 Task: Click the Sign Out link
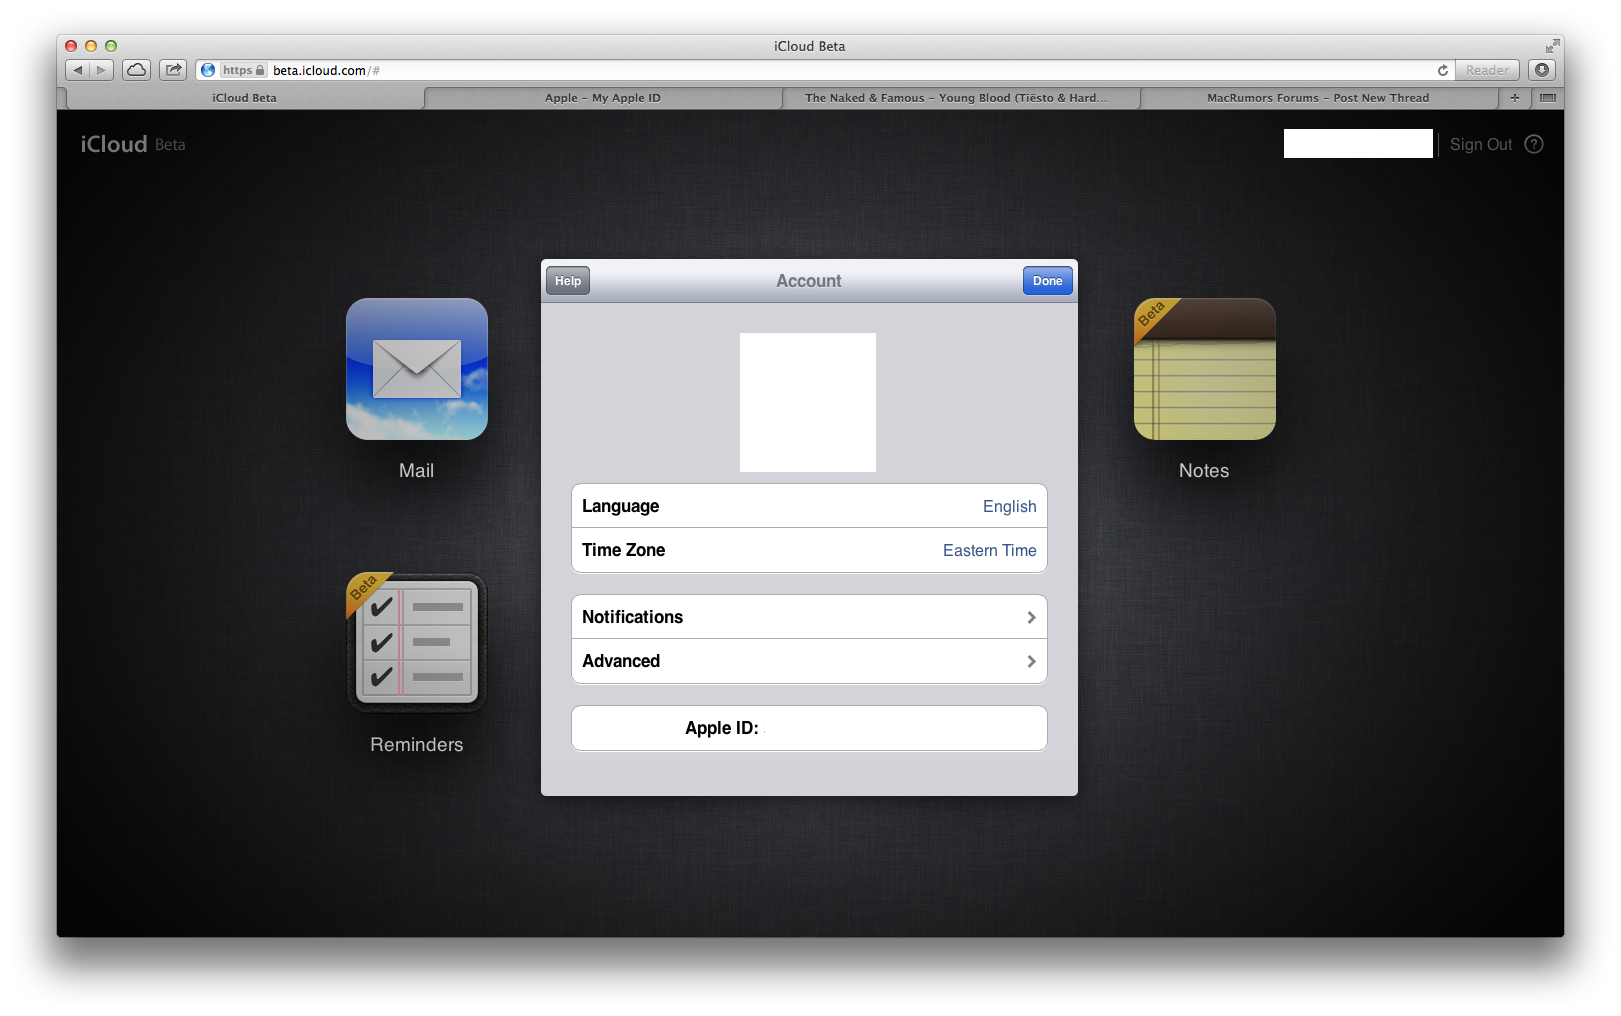1481,144
